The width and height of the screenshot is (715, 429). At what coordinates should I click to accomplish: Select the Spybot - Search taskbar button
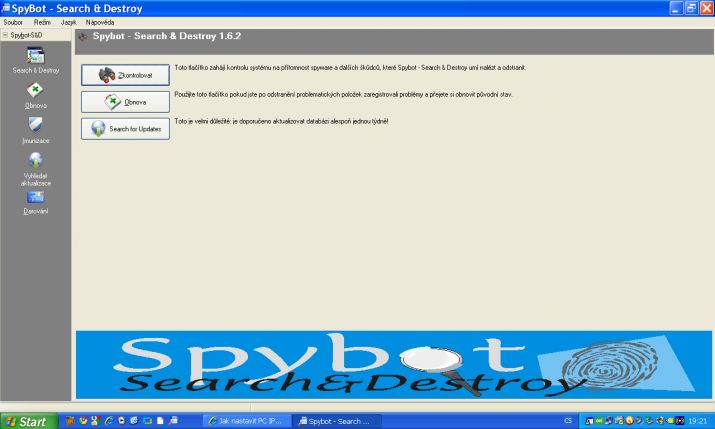(337, 421)
